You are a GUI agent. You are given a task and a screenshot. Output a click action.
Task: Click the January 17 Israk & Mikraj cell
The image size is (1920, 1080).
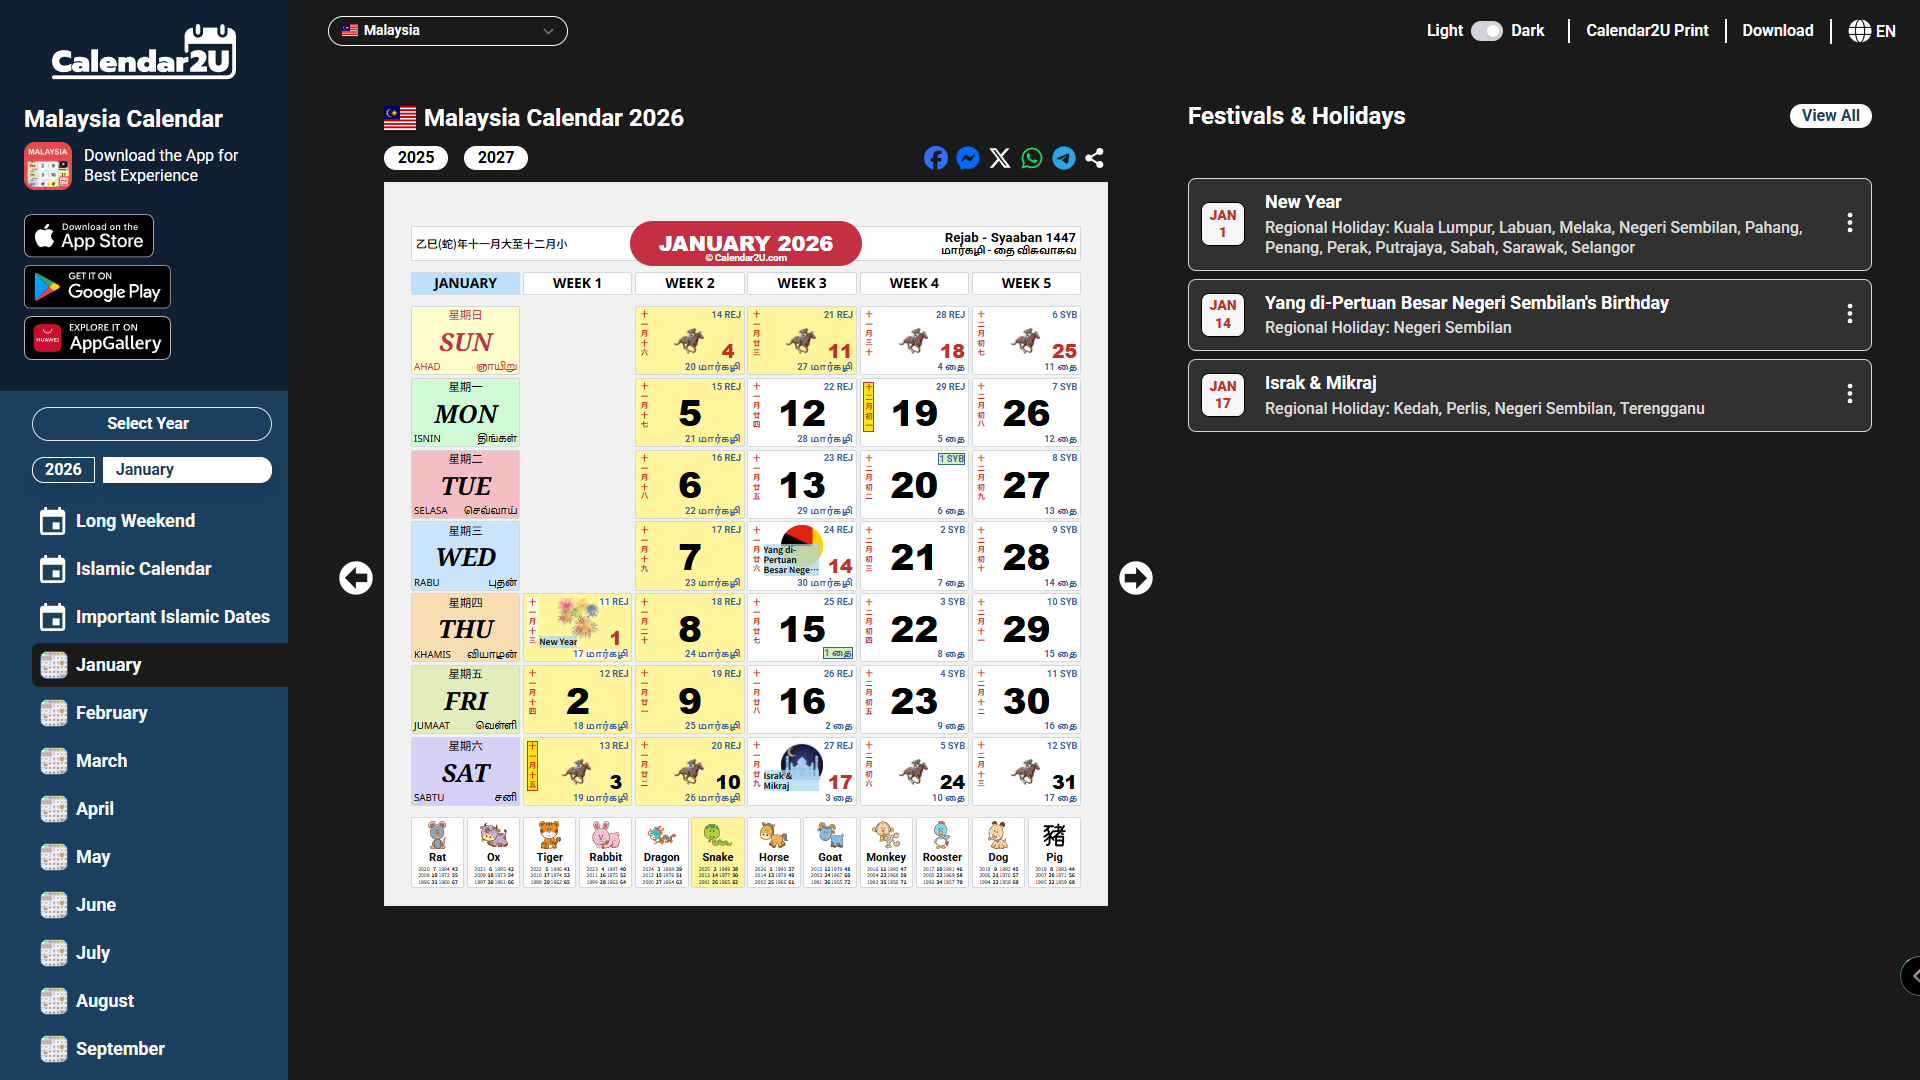802,772
